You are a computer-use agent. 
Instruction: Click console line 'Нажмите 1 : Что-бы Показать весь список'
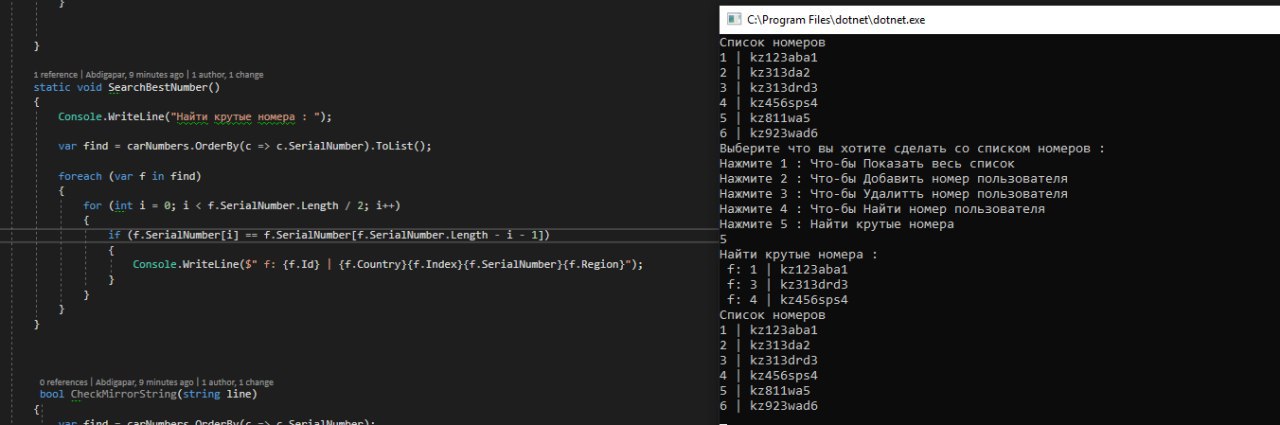point(867,164)
